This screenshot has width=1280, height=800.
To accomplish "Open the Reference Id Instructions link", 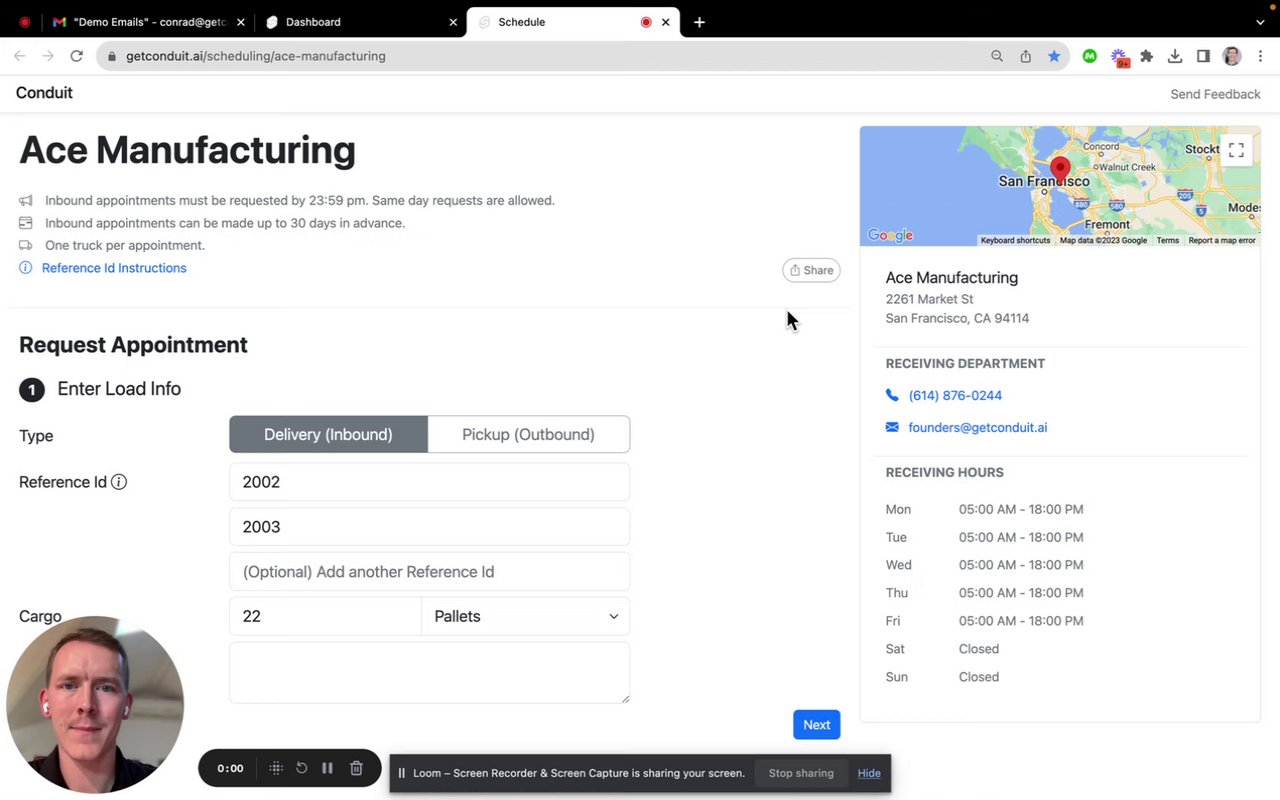I will 114,268.
